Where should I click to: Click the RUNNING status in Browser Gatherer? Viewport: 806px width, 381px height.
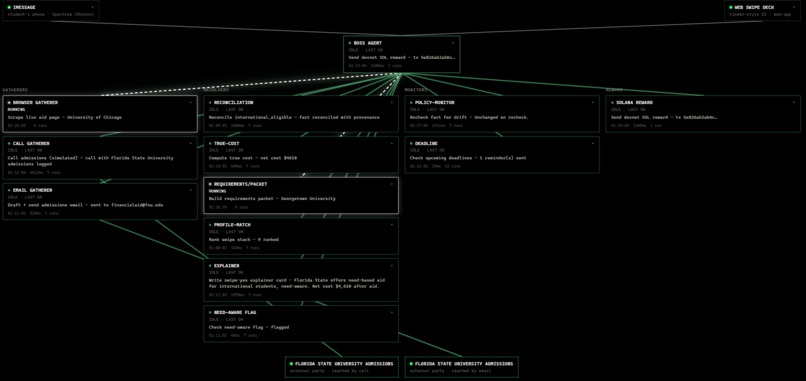pyautogui.click(x=16, y=109)
